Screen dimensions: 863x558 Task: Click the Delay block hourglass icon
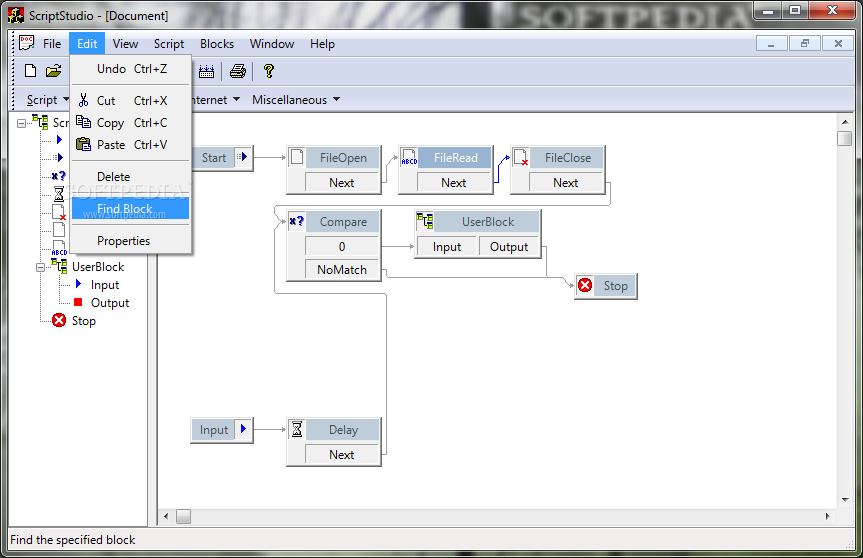[x=297, y=429]
